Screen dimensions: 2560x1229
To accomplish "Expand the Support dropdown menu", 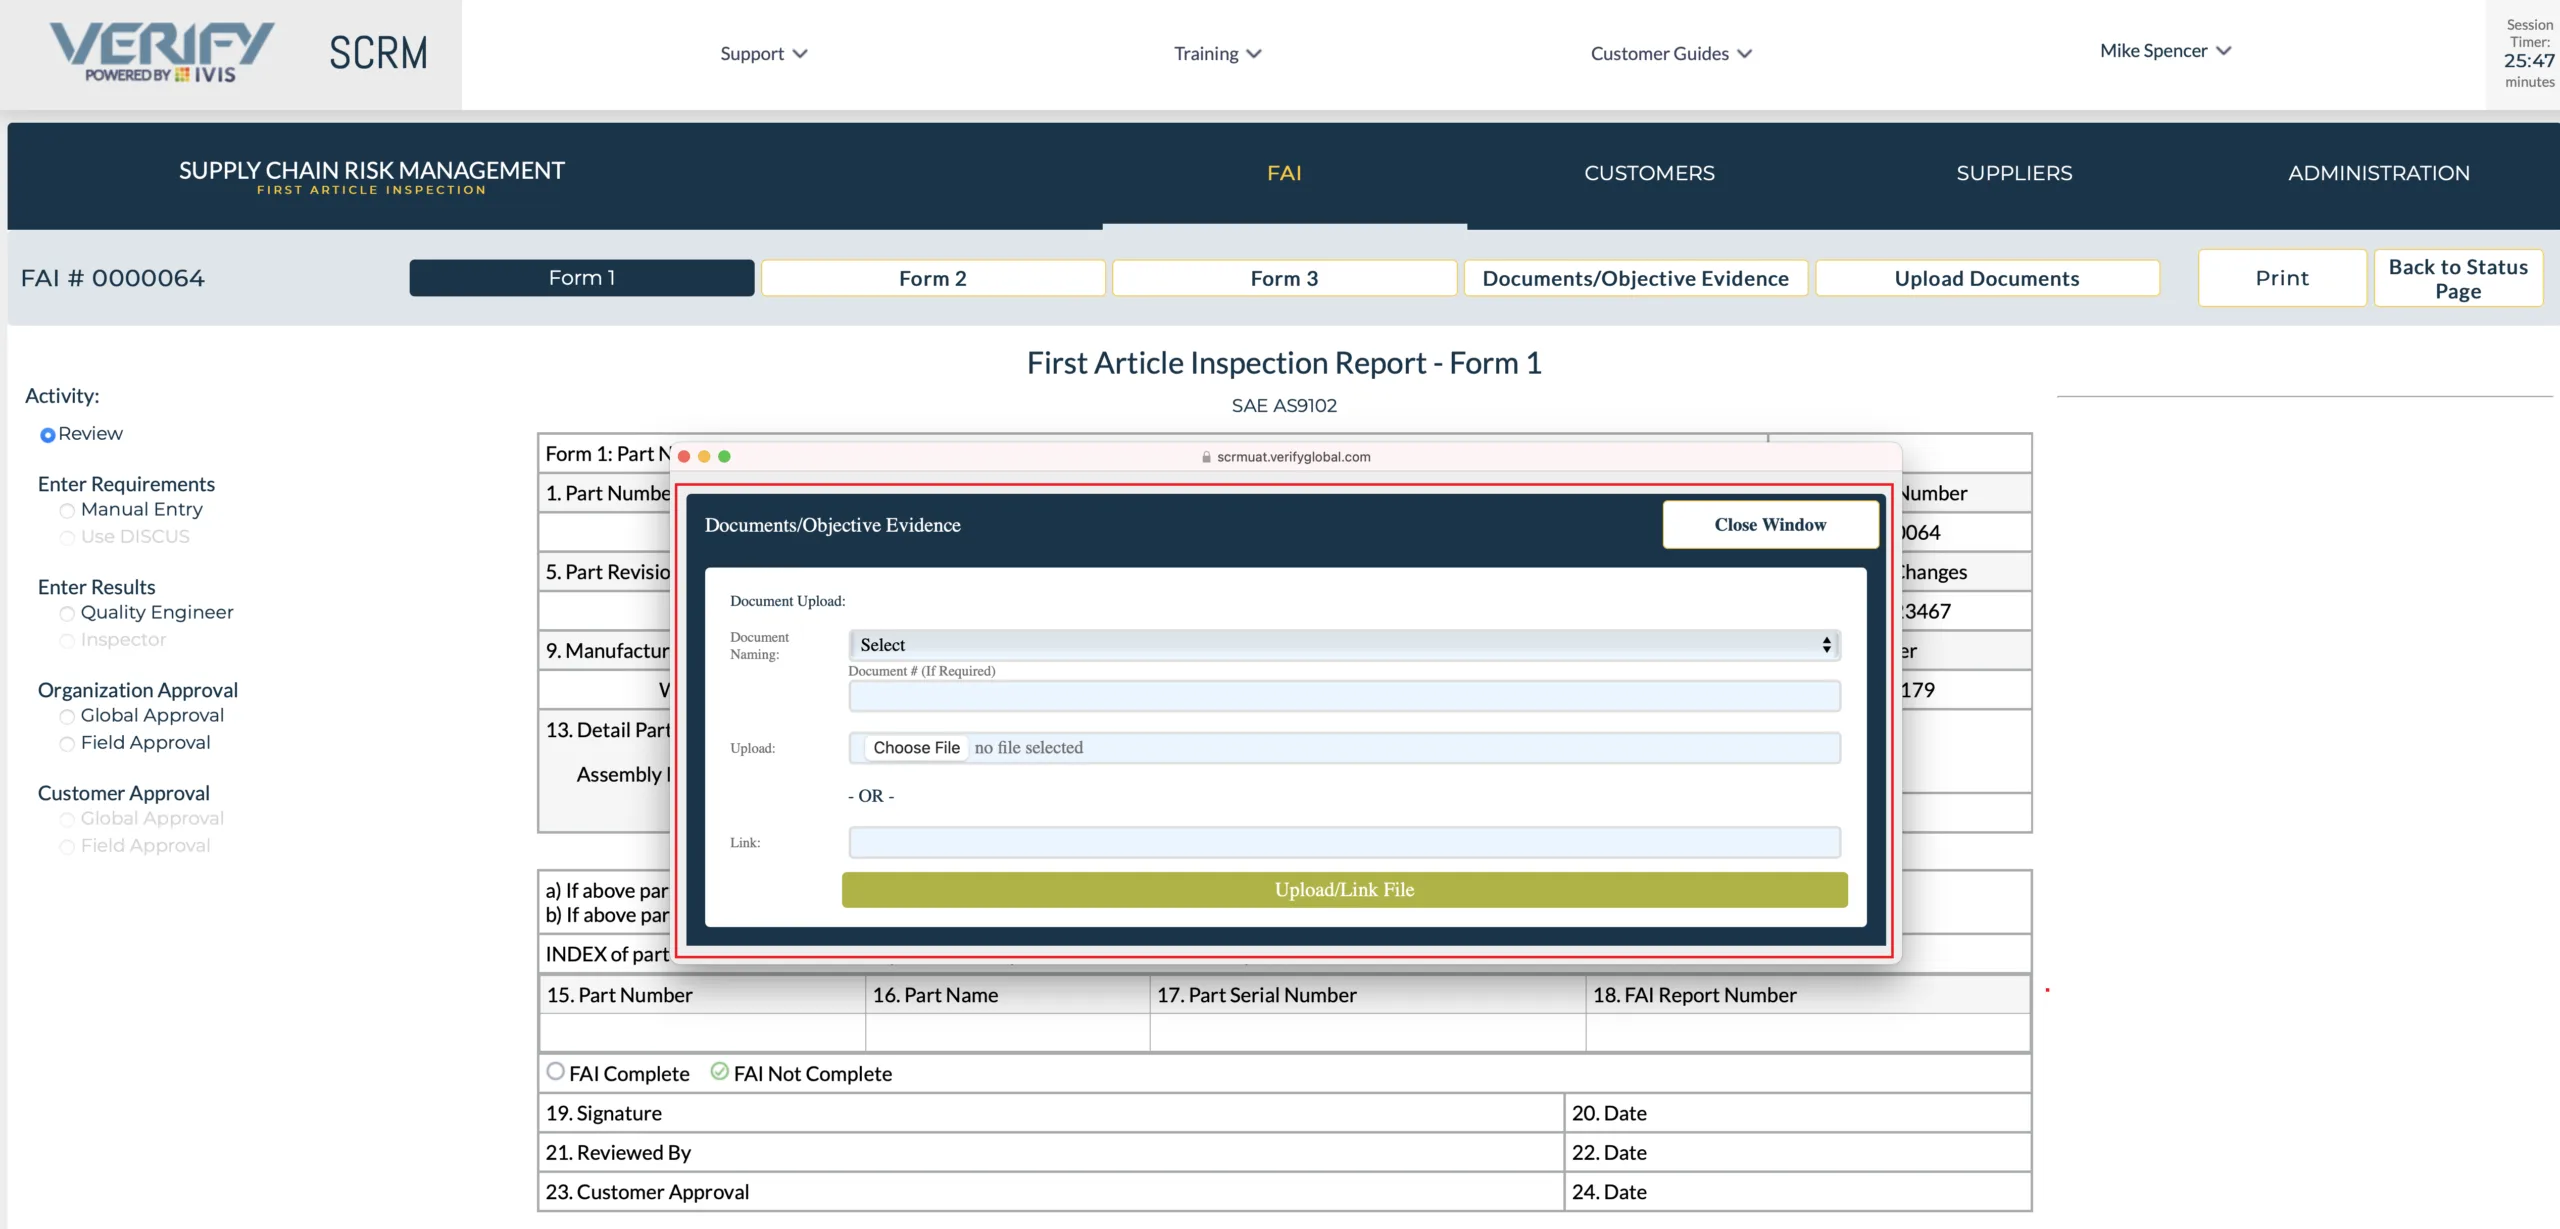I will [764, 54].
